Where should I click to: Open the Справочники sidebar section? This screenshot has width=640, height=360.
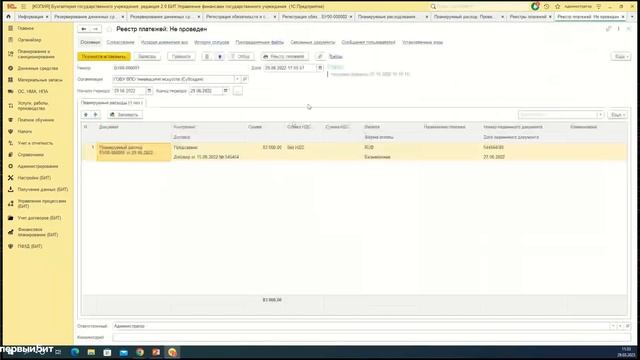30,155
